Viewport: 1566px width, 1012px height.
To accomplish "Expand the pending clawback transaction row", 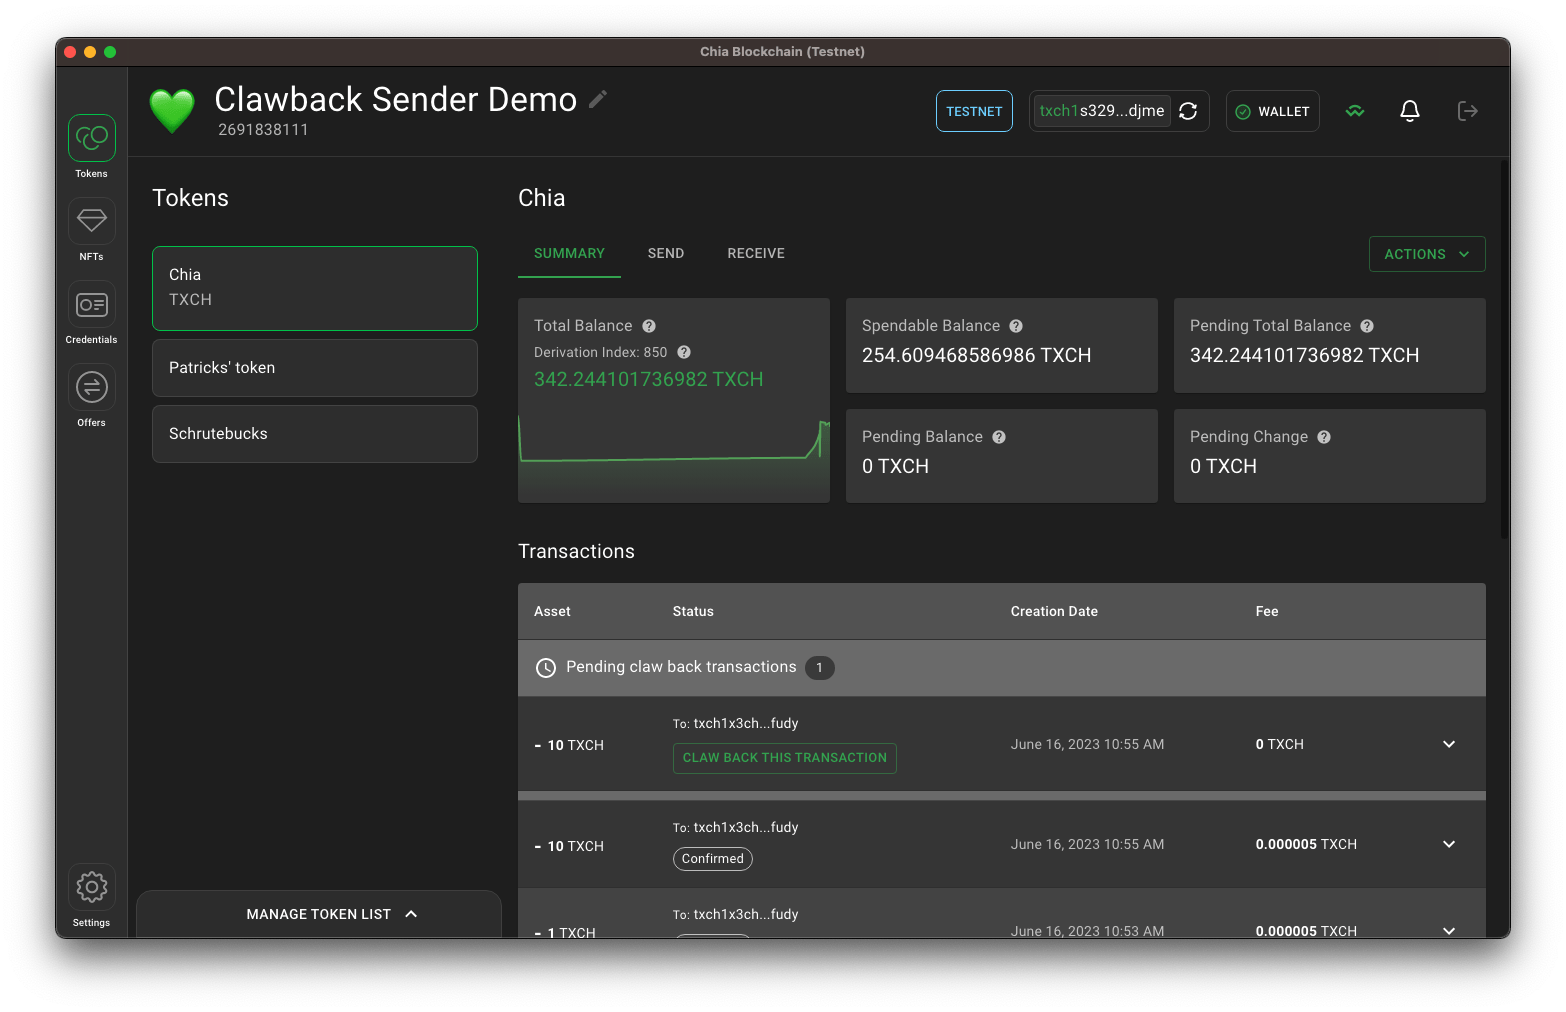I will 1449,744.
